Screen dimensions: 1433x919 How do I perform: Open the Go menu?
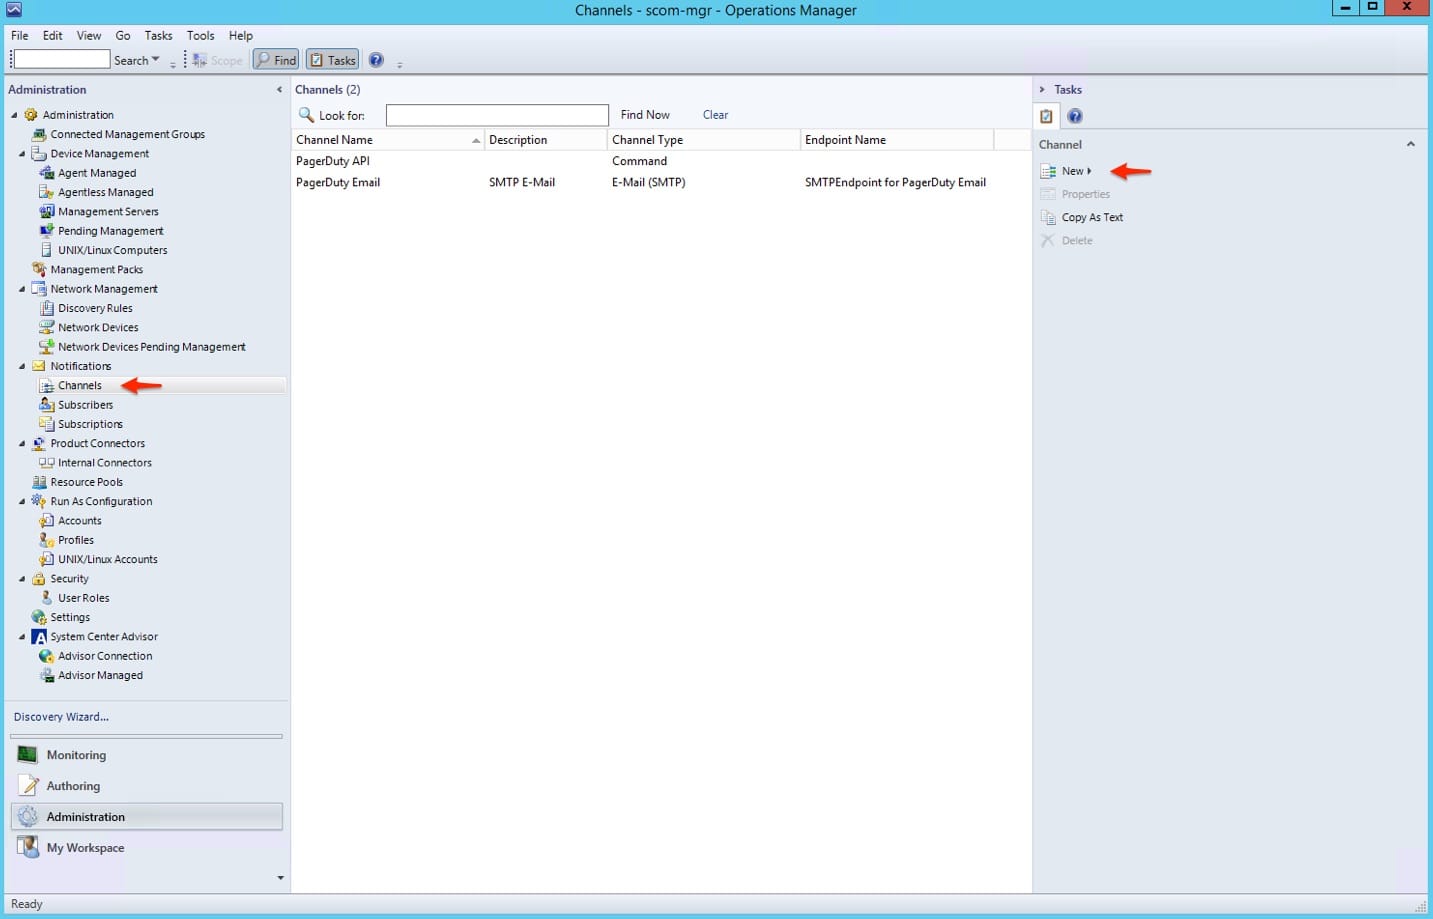(123, 35)
